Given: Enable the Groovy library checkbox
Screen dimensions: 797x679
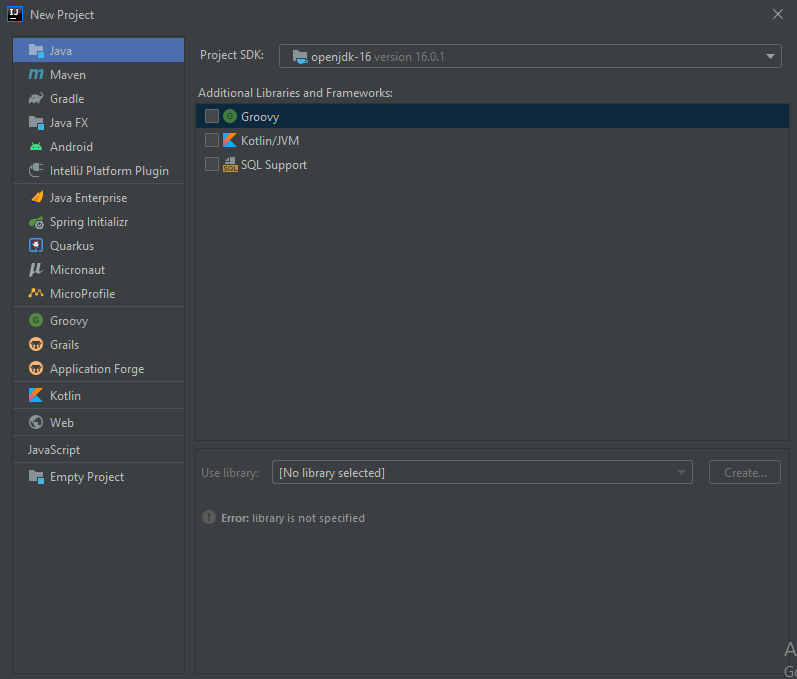Looking at the screenshot, I should 212,116.
